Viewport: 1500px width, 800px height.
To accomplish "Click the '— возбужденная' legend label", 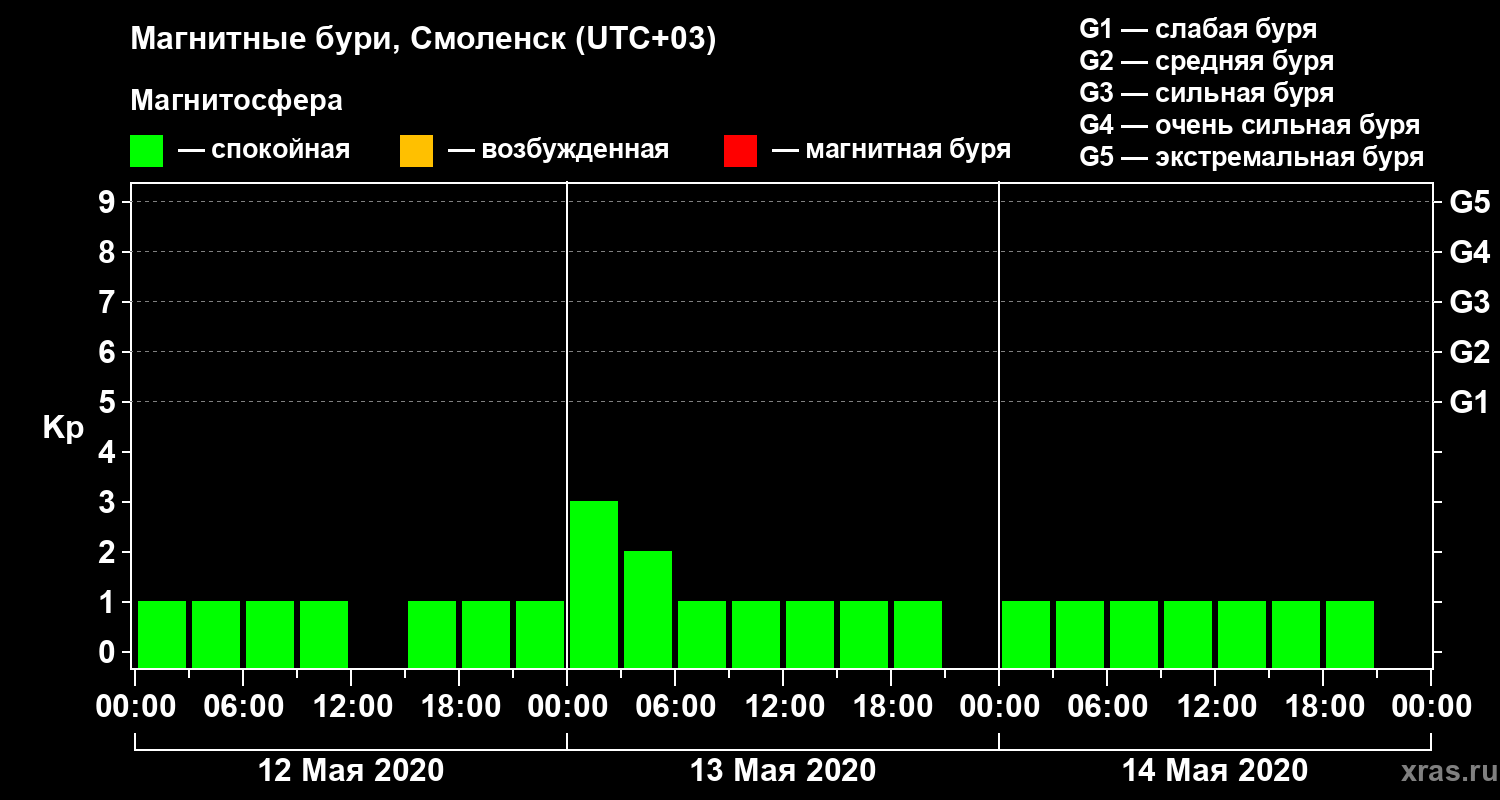I will point(558,151).
